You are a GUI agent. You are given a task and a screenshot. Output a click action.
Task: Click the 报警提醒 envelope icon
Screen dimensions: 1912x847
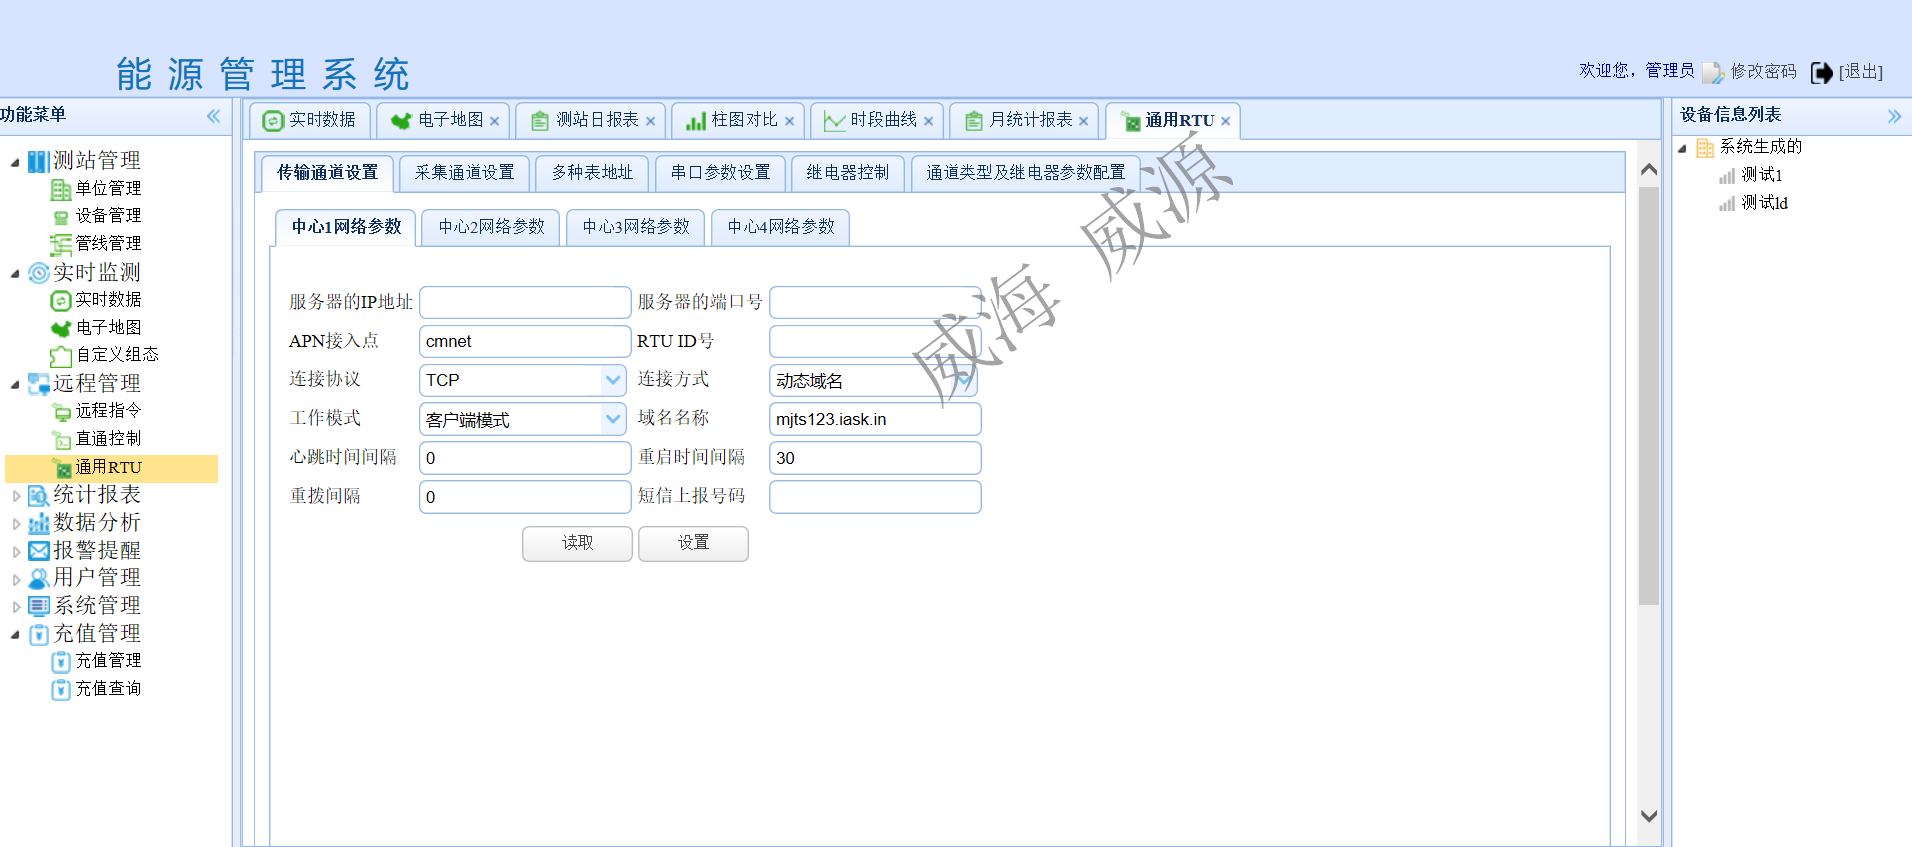[x=38, y=551]
